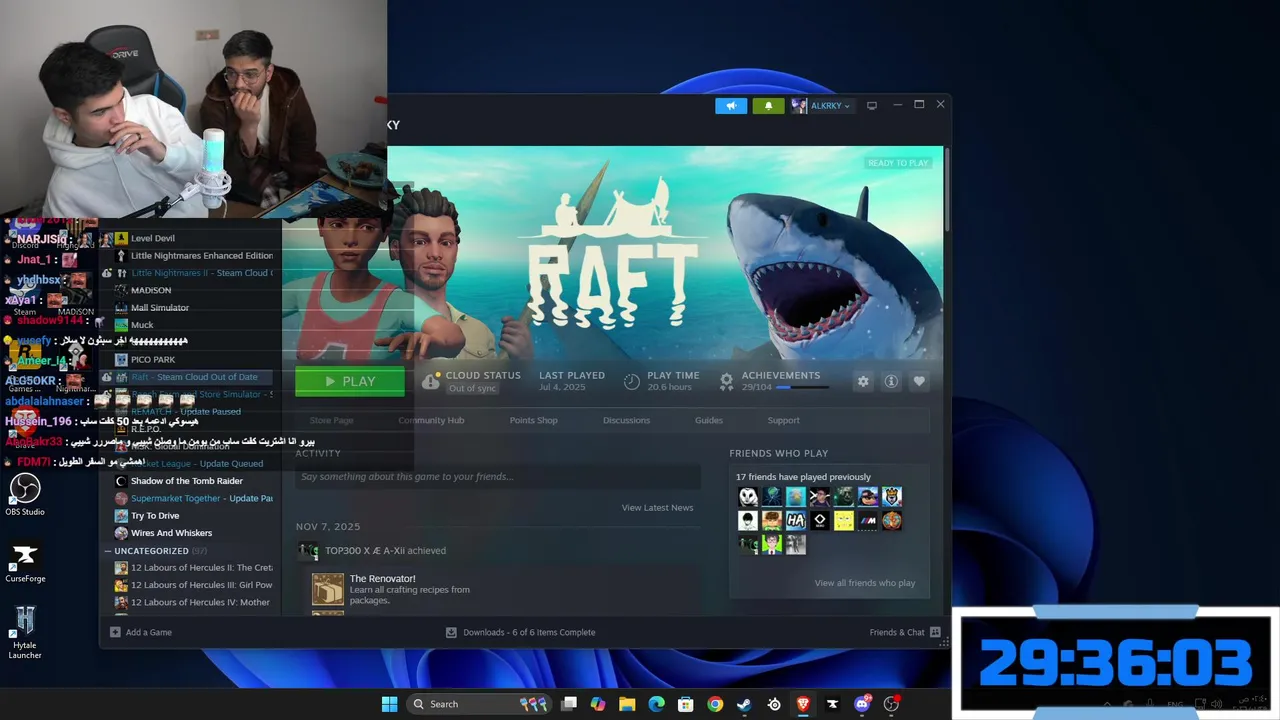Open Brave browser from taskbar
The height and width of the screenshot is (720, 1280).
[802, 704]
